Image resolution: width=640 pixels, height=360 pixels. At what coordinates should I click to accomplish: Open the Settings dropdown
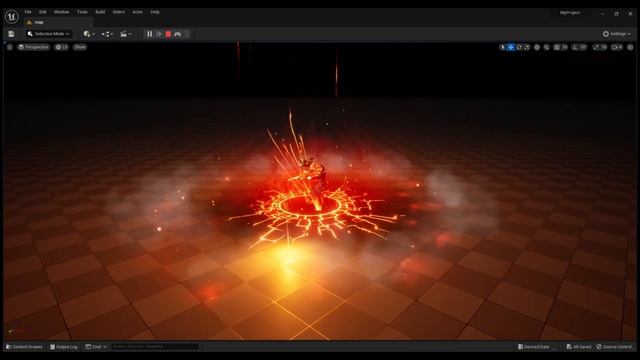617,34
